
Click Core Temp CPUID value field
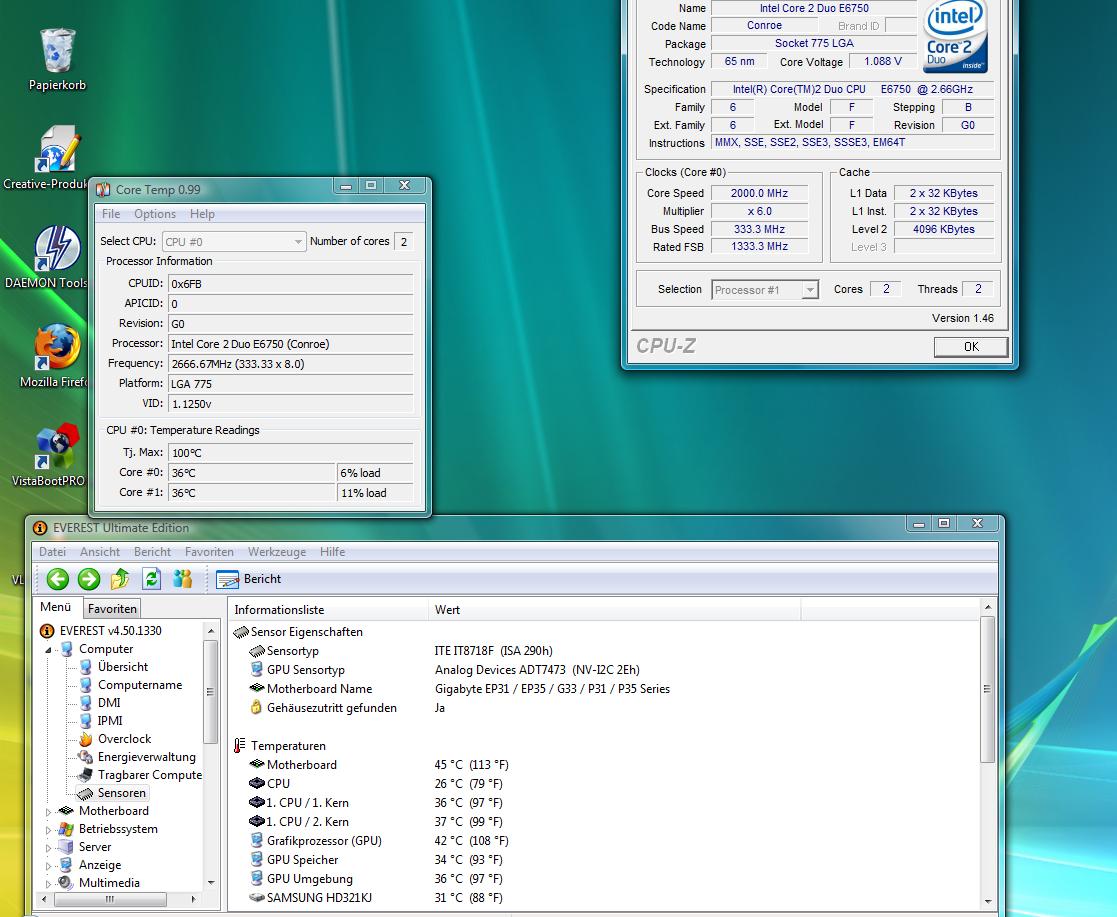(x=290, y=284)
